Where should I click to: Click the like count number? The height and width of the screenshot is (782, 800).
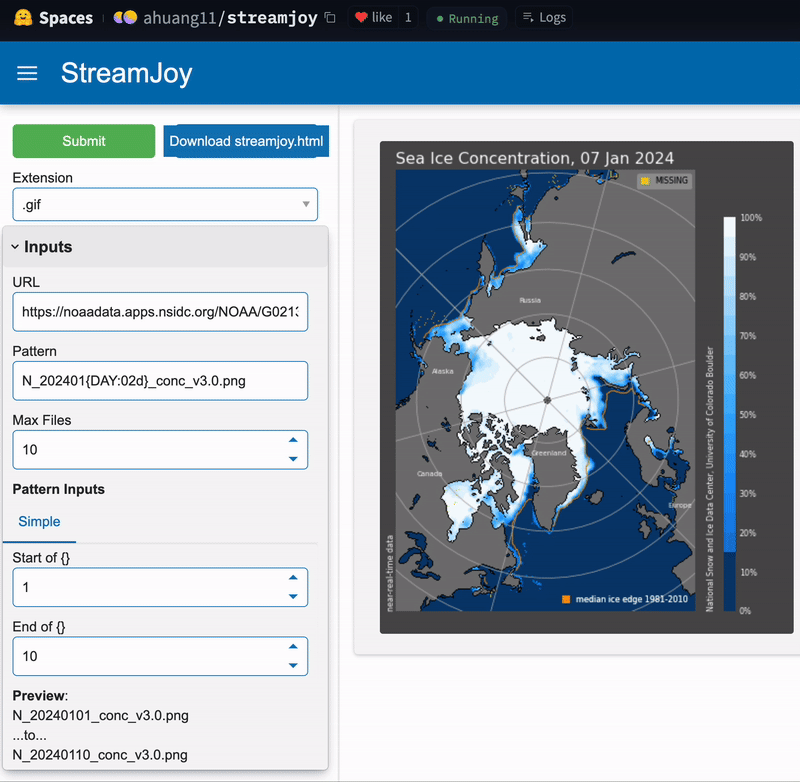408,18
